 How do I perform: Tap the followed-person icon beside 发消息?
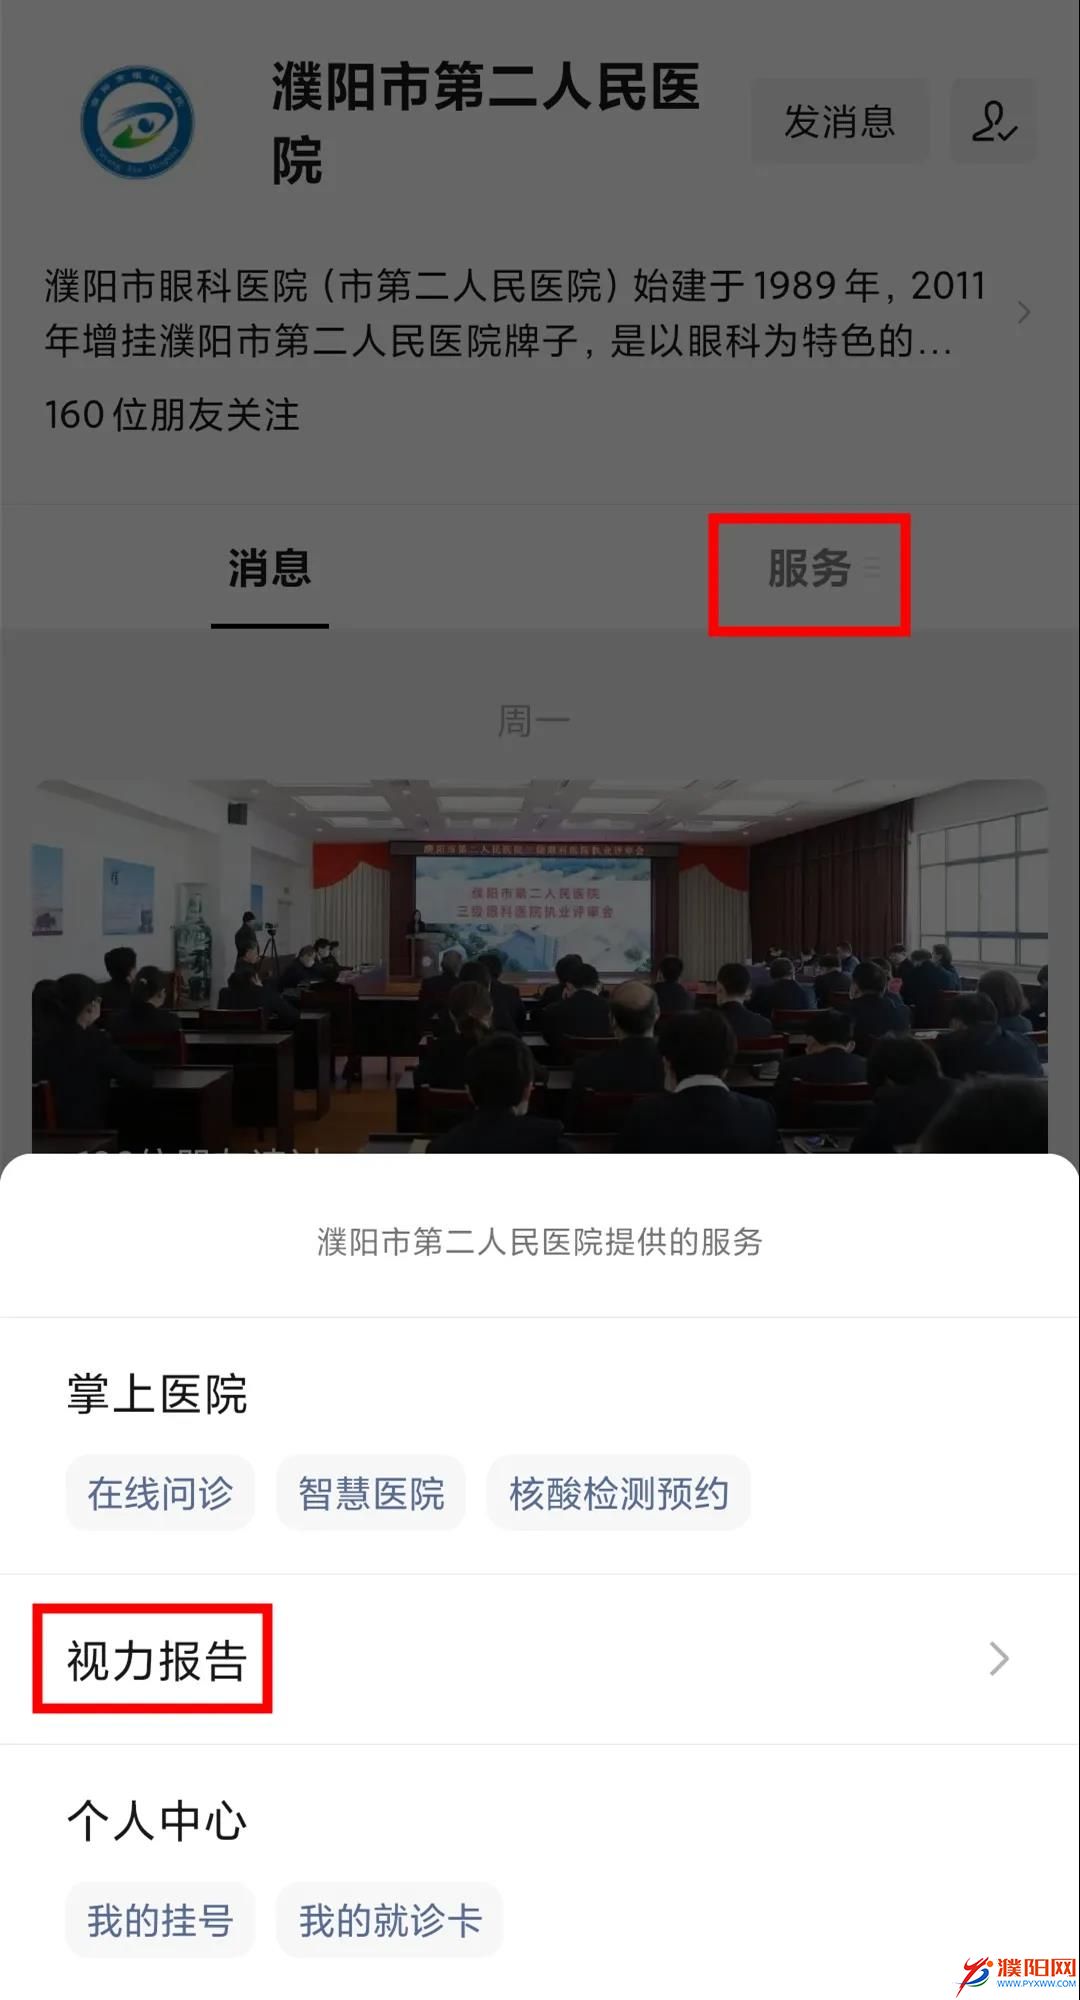point(994,122)
